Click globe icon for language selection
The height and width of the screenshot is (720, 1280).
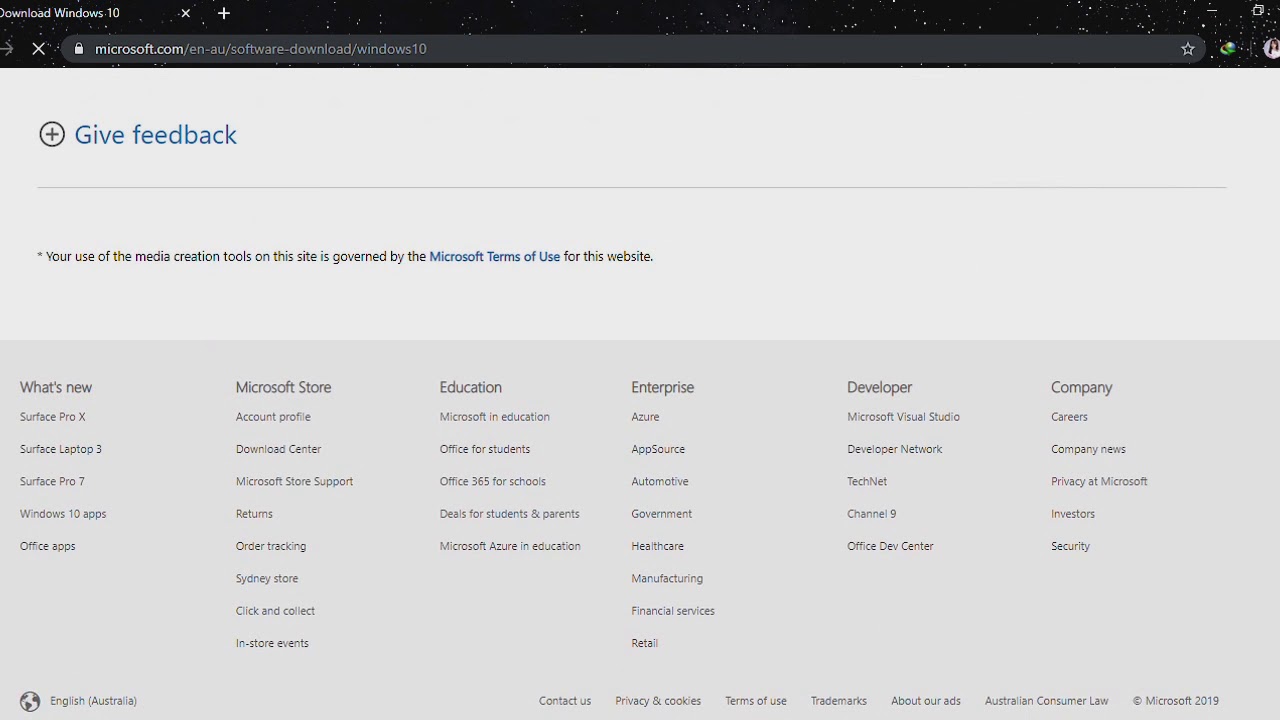[30, 701]
